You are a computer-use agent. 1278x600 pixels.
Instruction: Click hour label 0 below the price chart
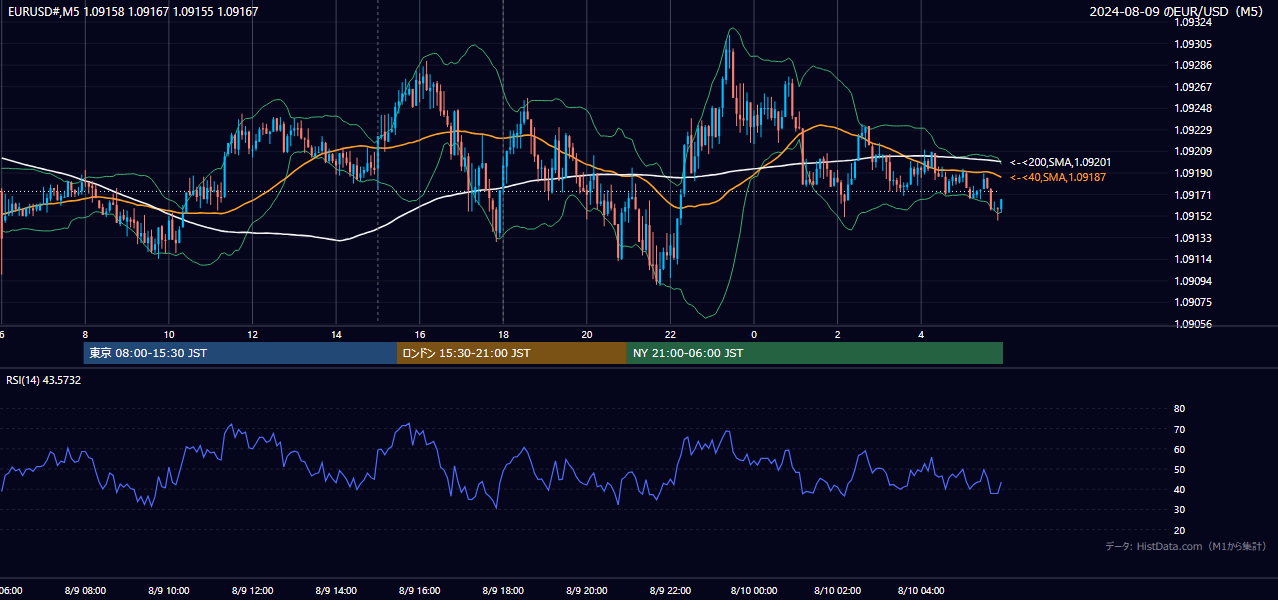pyautogui.click(x=754, y=335)
